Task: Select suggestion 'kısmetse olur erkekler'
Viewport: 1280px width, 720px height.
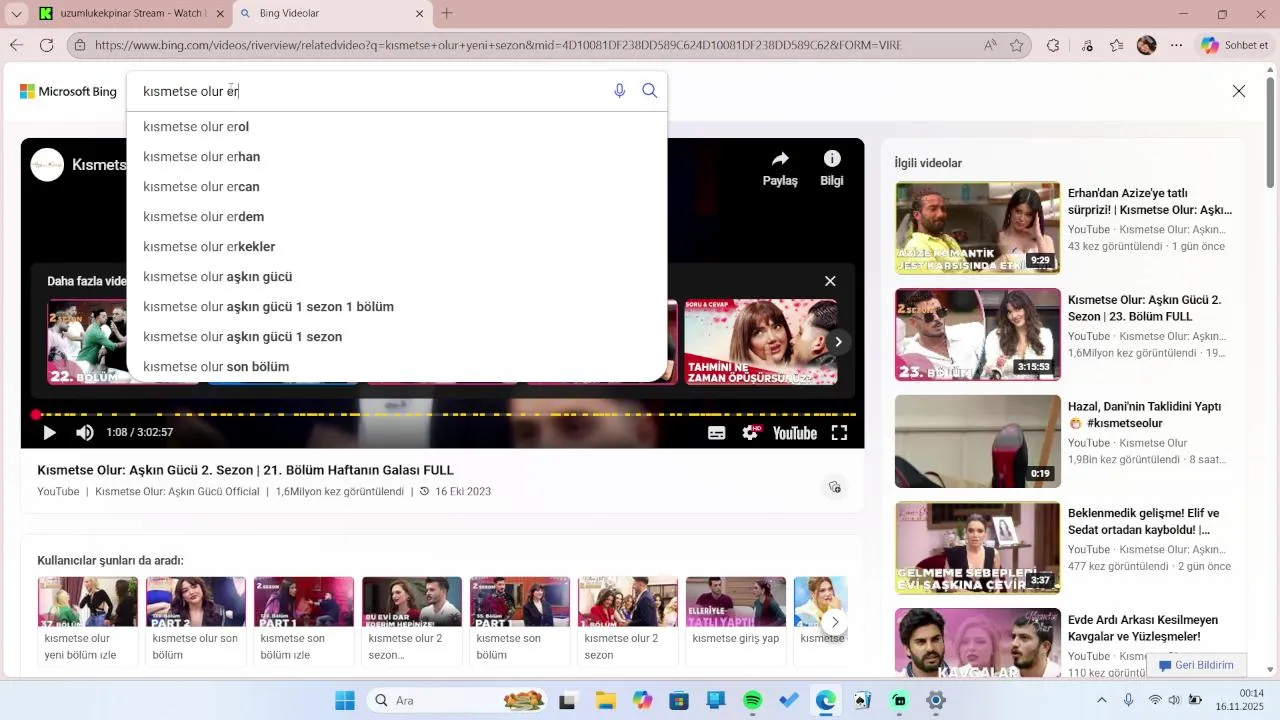Action: point(397,247)
